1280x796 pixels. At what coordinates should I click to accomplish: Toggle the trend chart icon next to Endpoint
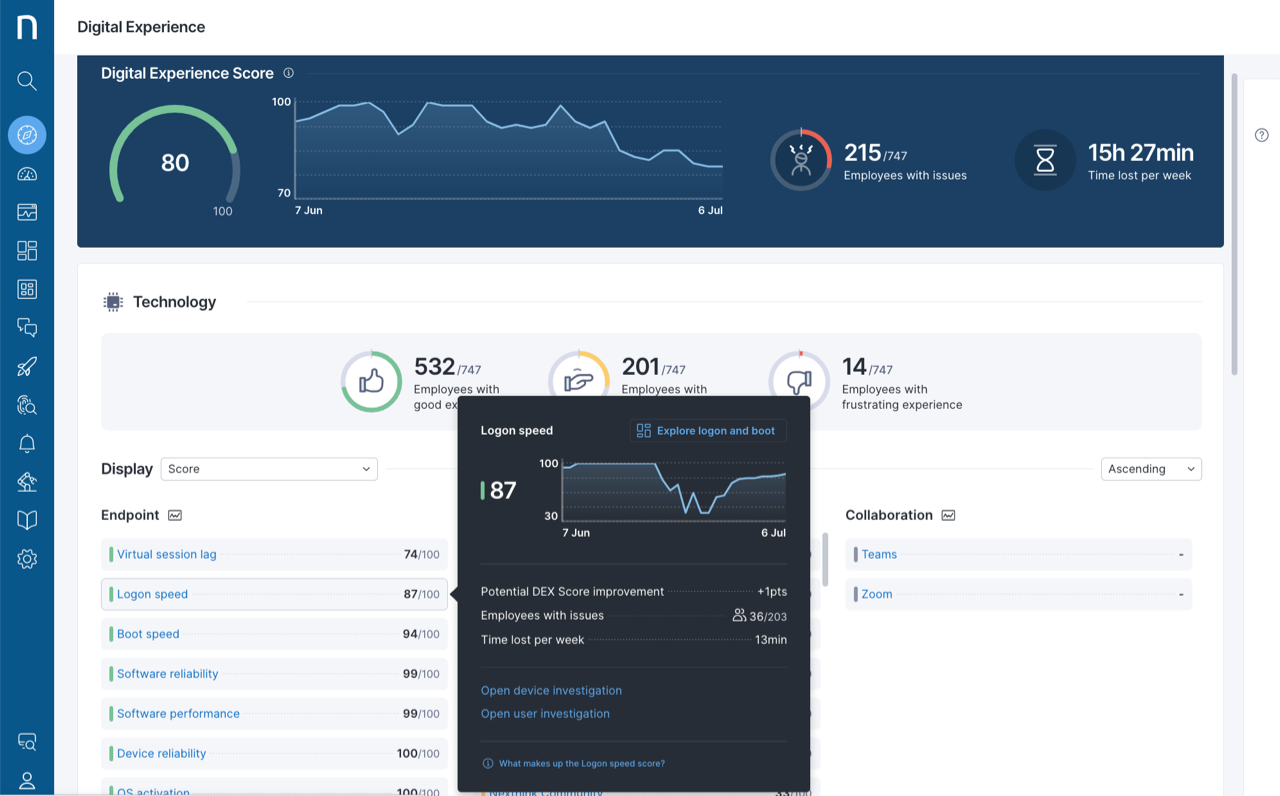175,515
